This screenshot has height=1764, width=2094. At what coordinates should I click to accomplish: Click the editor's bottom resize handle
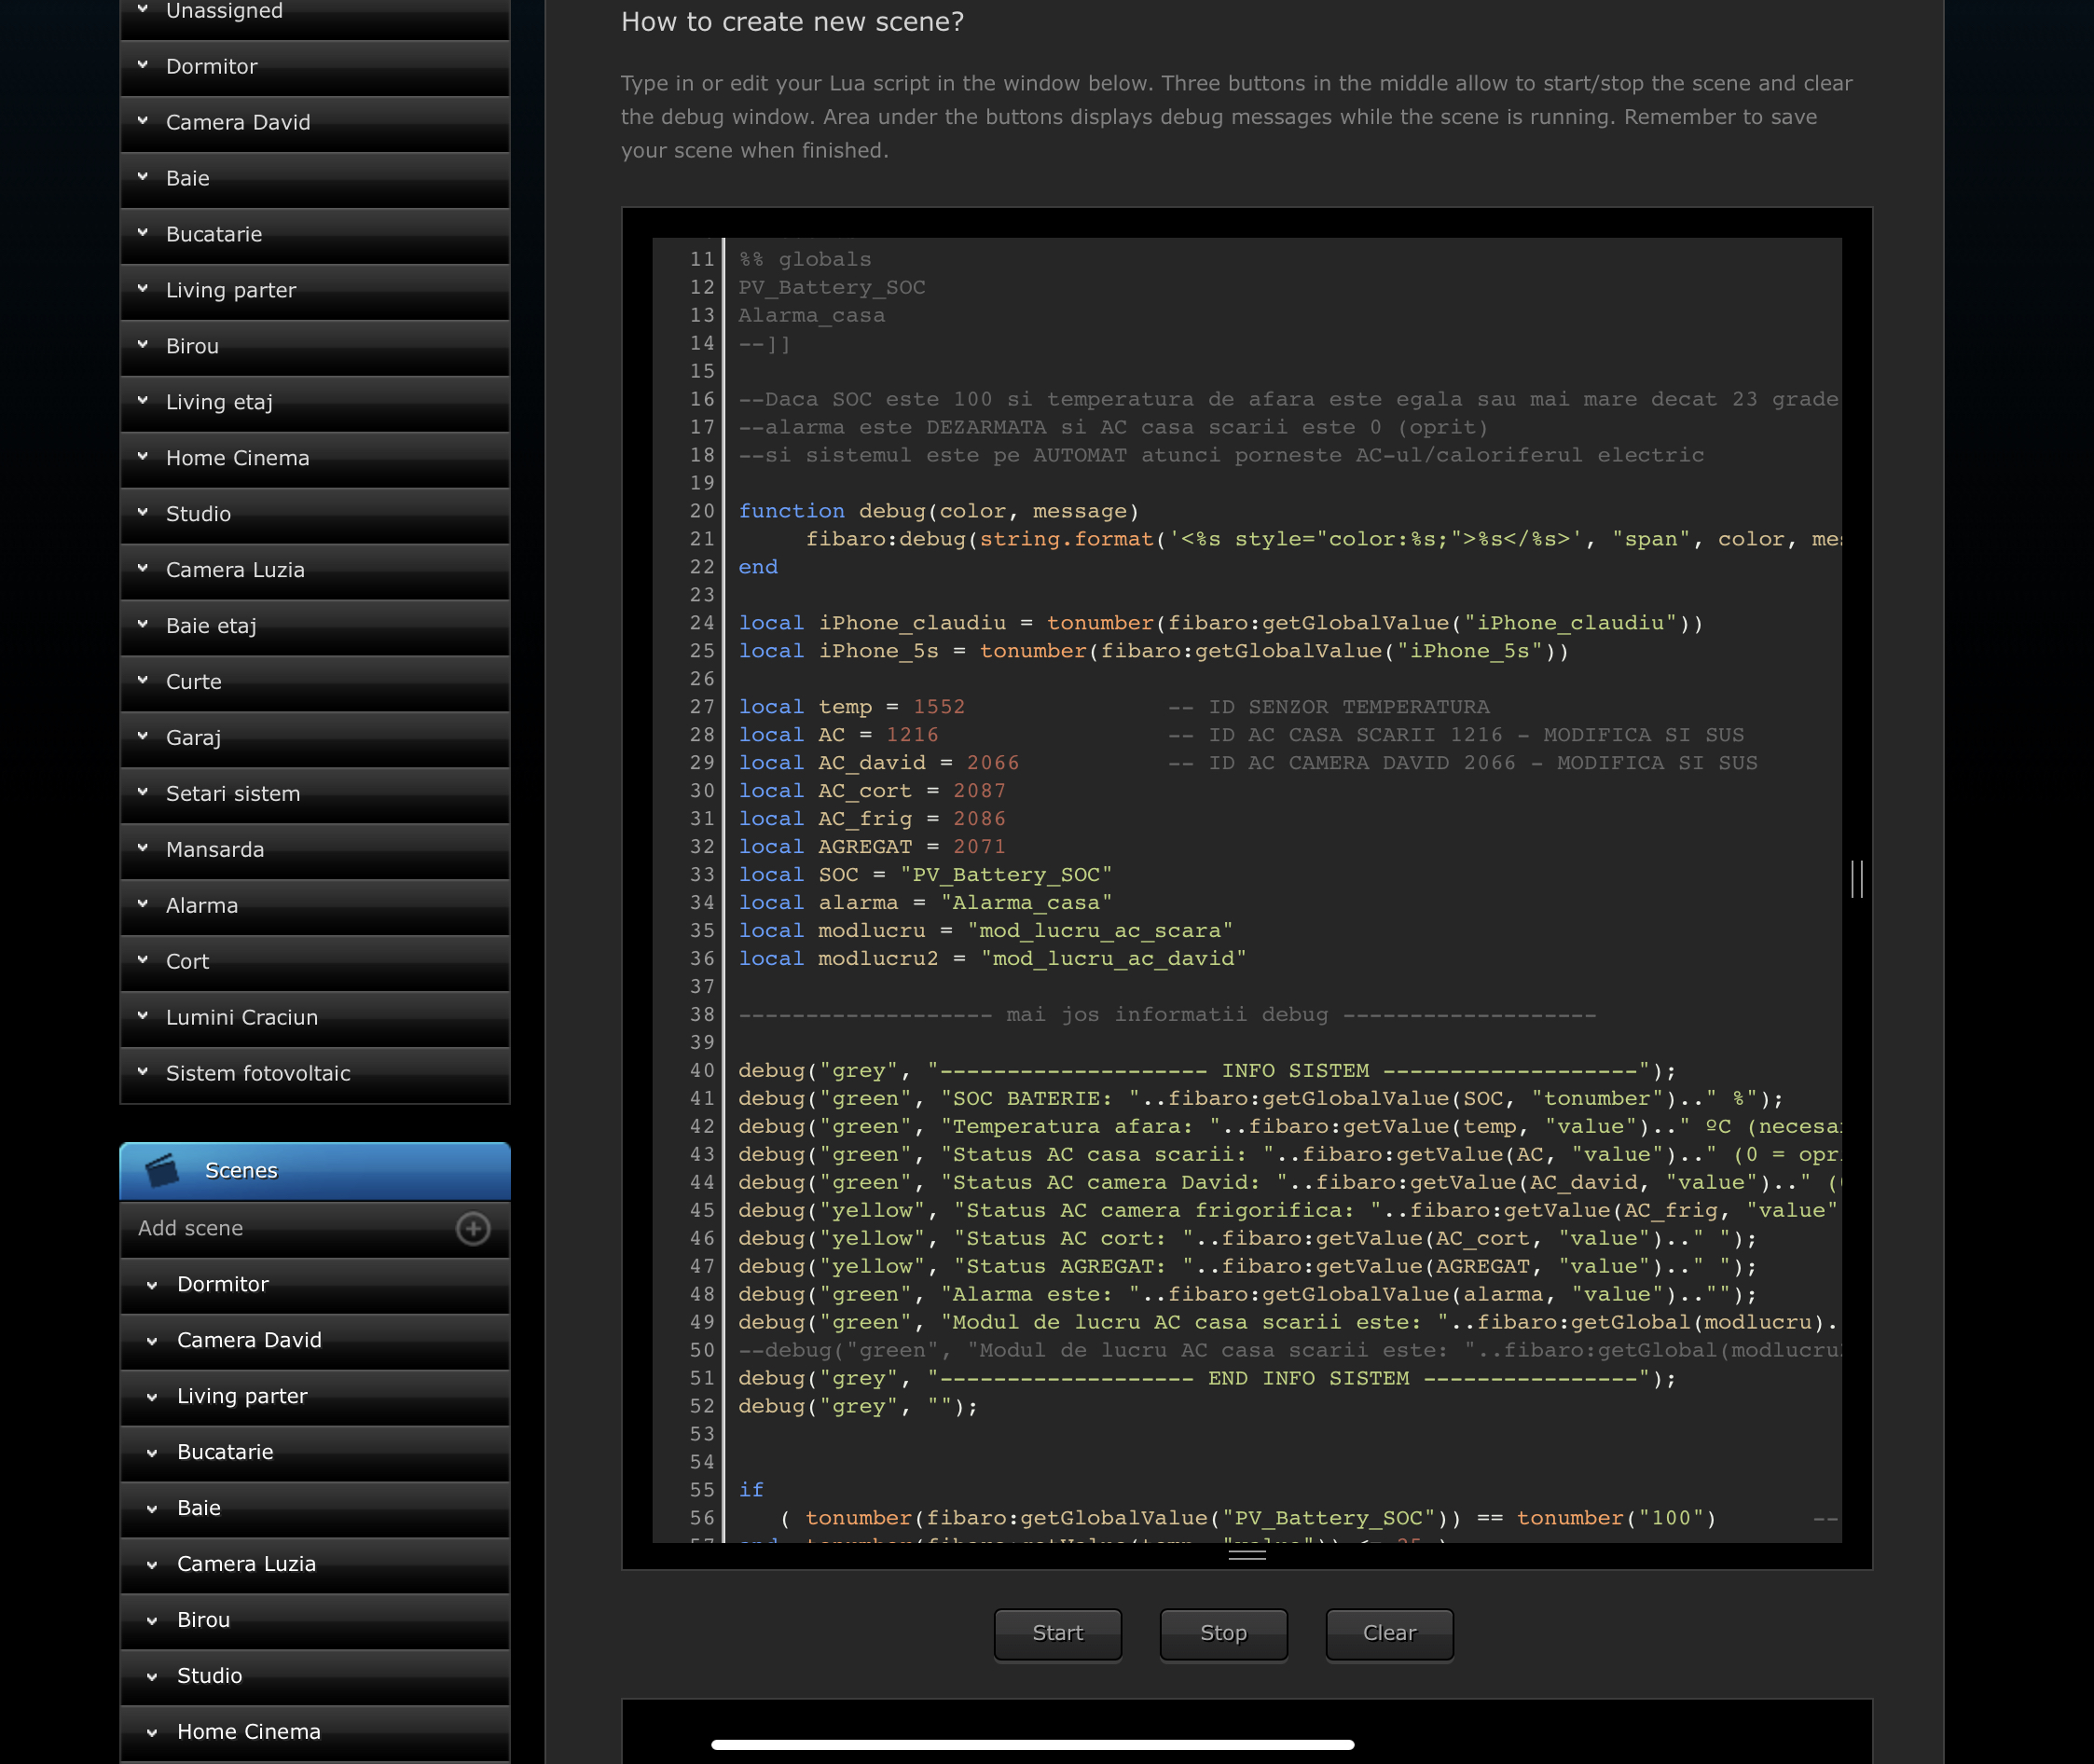click(x=1247, y=1554)
